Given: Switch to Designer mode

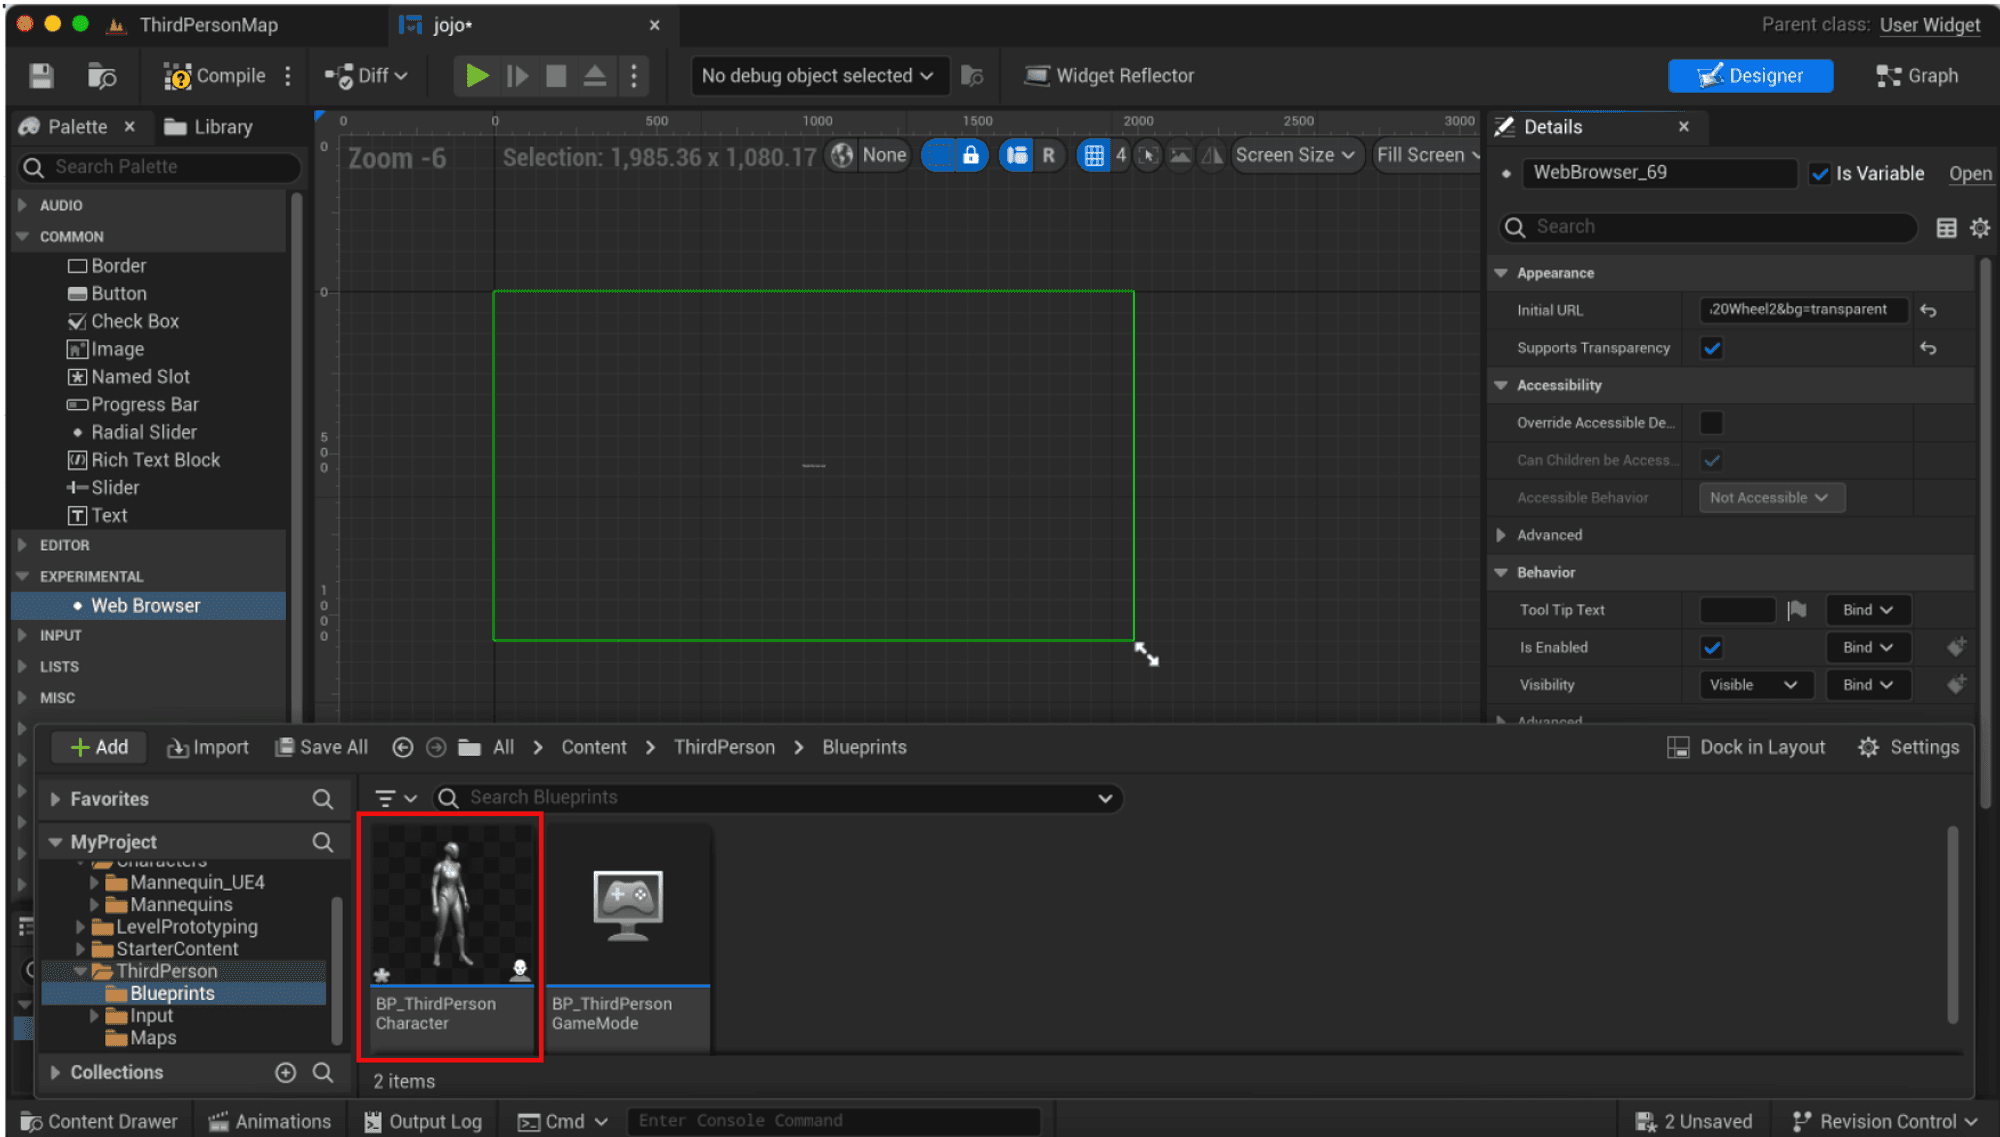Looking at the screenshot, I should (1750, 76).
